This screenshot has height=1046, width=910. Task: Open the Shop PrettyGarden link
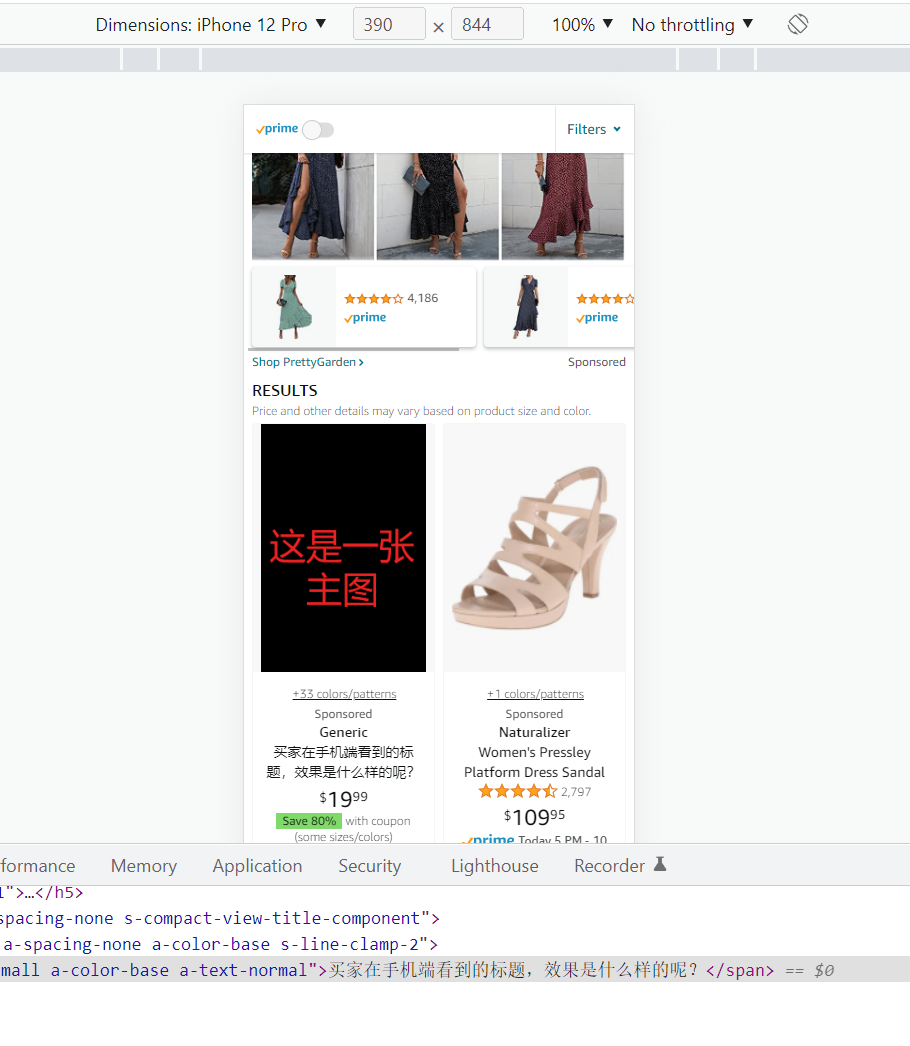click(308, 362)
